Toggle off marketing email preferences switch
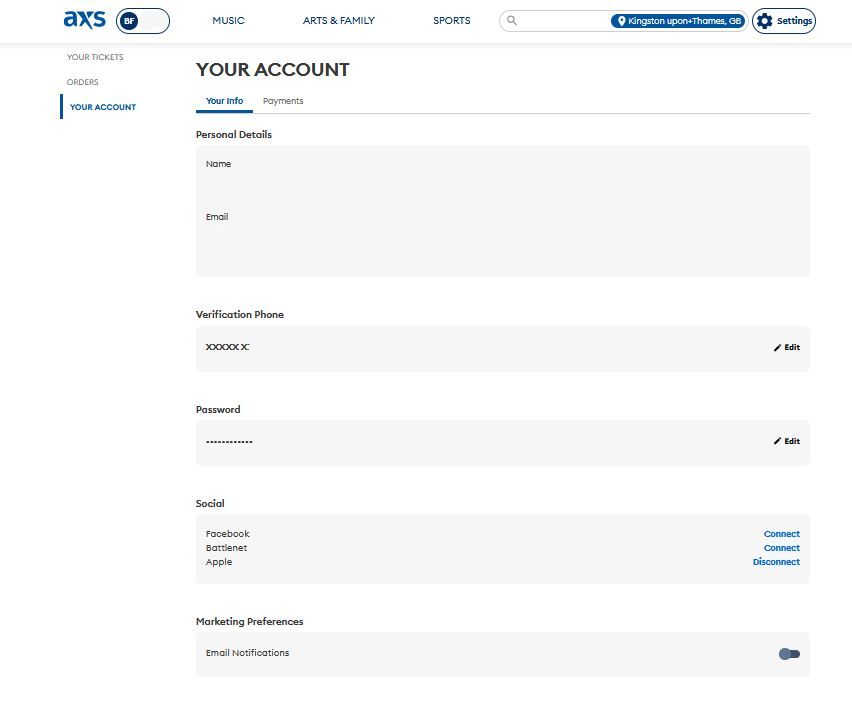The width and height of the screenshot is (852, 707). tap(789, 653)
